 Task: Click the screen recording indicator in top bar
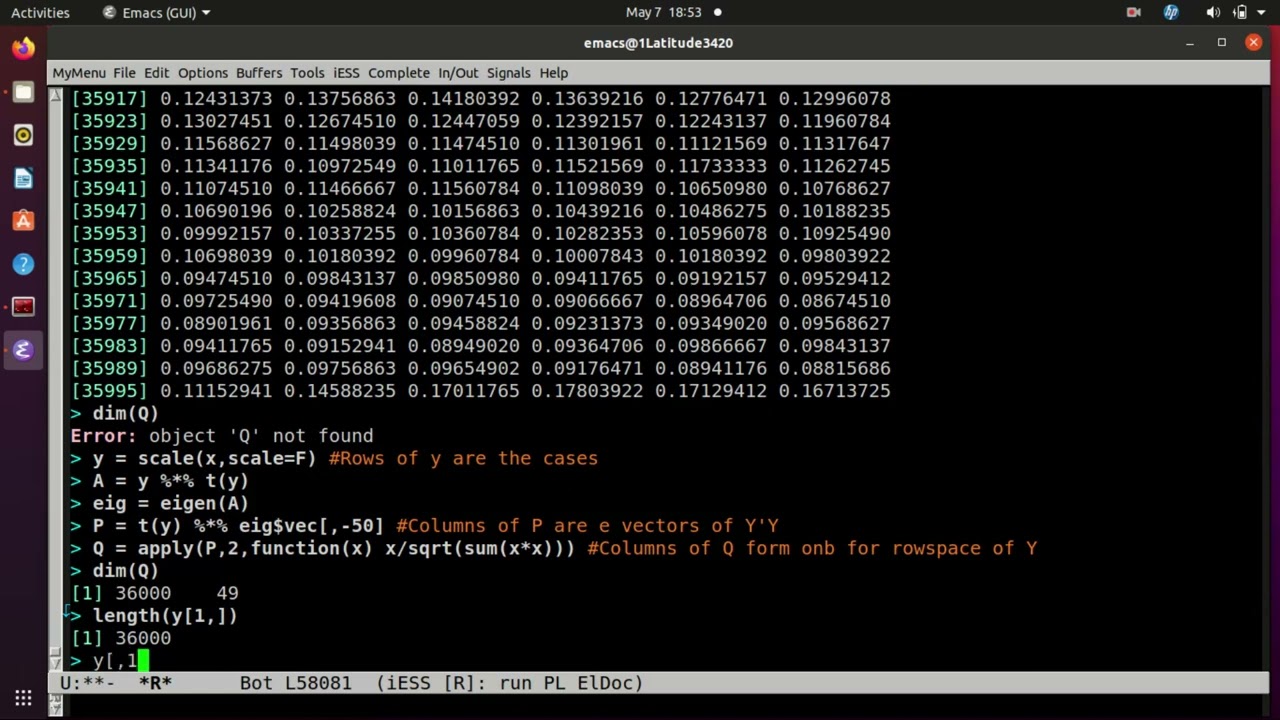[1133, 12]
